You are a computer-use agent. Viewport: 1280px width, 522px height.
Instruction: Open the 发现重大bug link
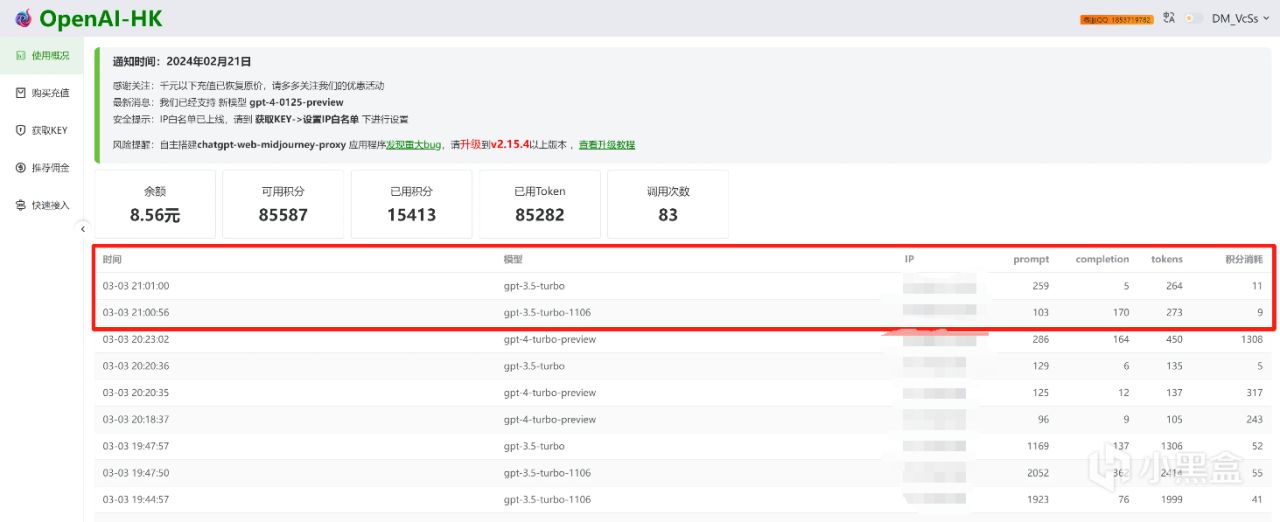pos(414,145)
